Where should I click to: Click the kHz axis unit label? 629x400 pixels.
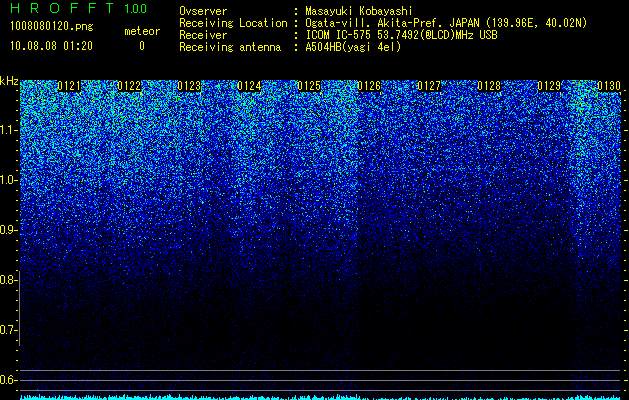pos(9,81)
